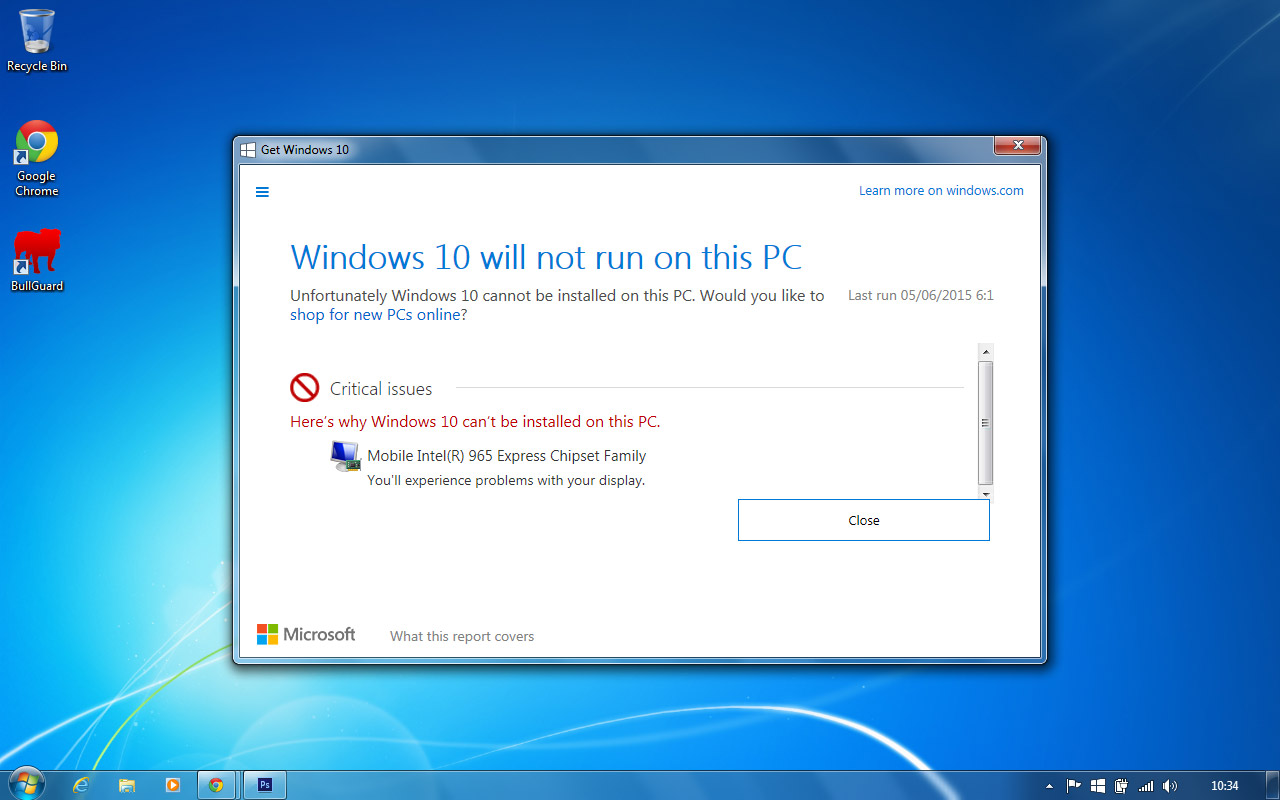1280x800 pixels.
Task: Click the report's vertical scrollbar thumb
Action: pyautogui.click(x=986, y=423)
